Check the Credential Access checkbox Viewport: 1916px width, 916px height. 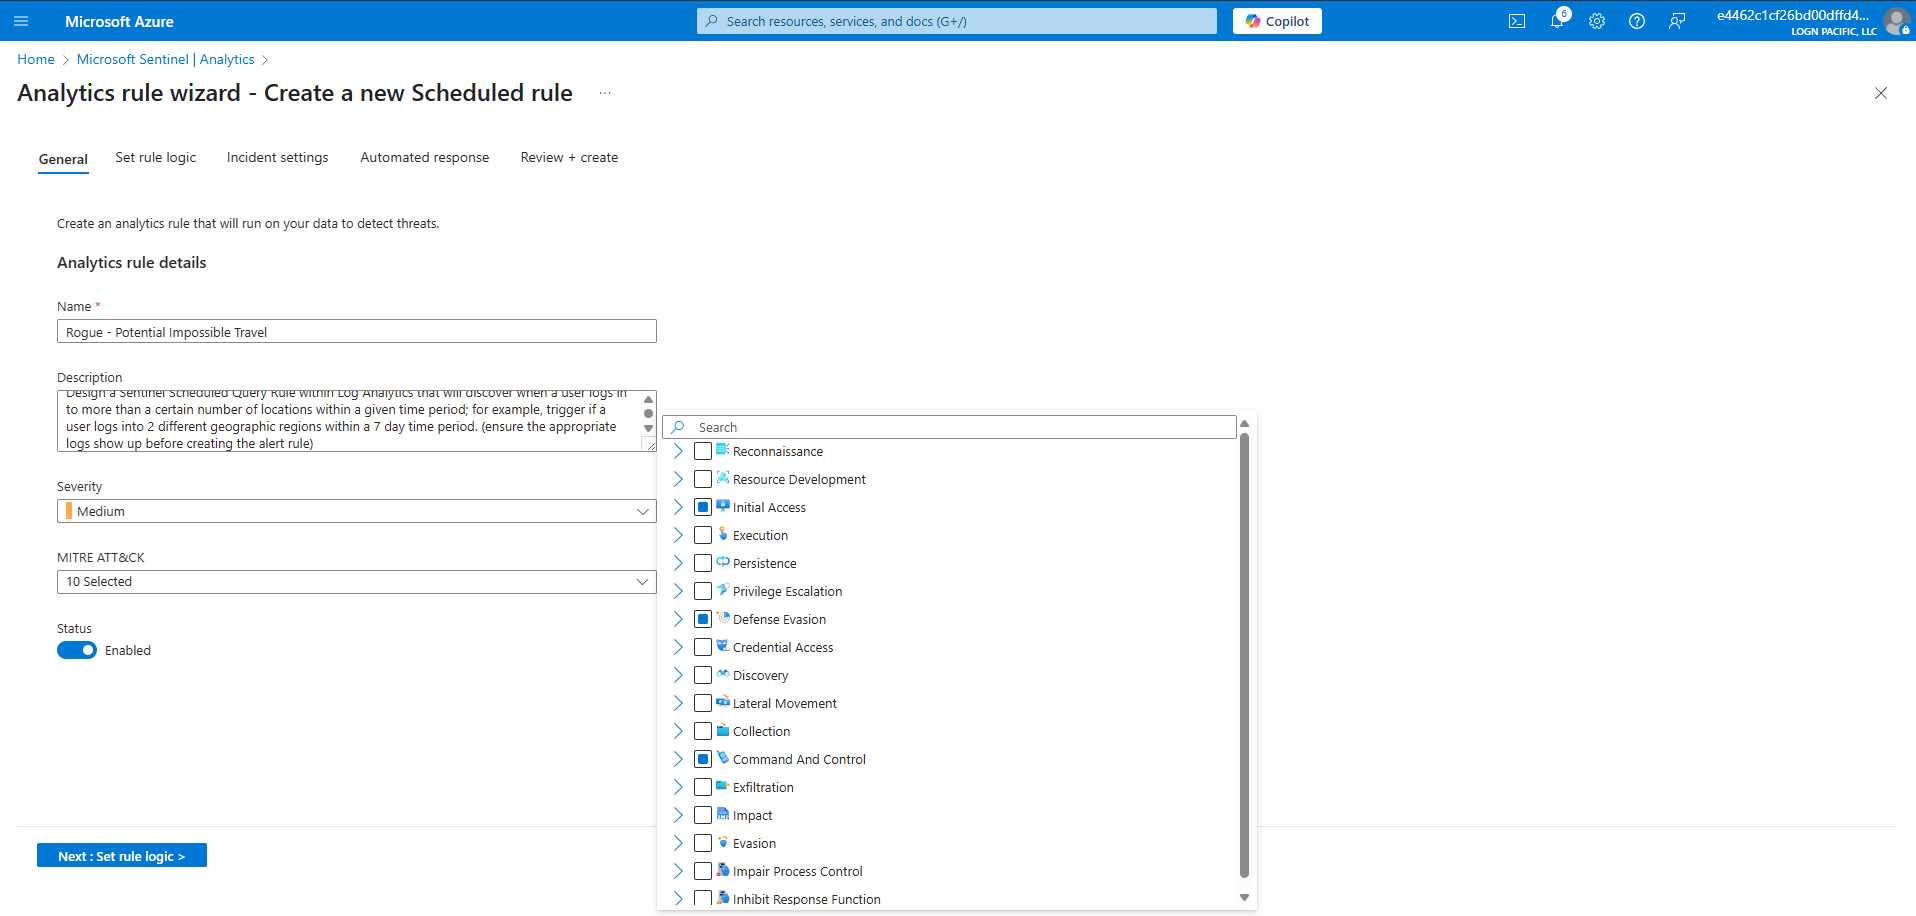click(703, 648)
